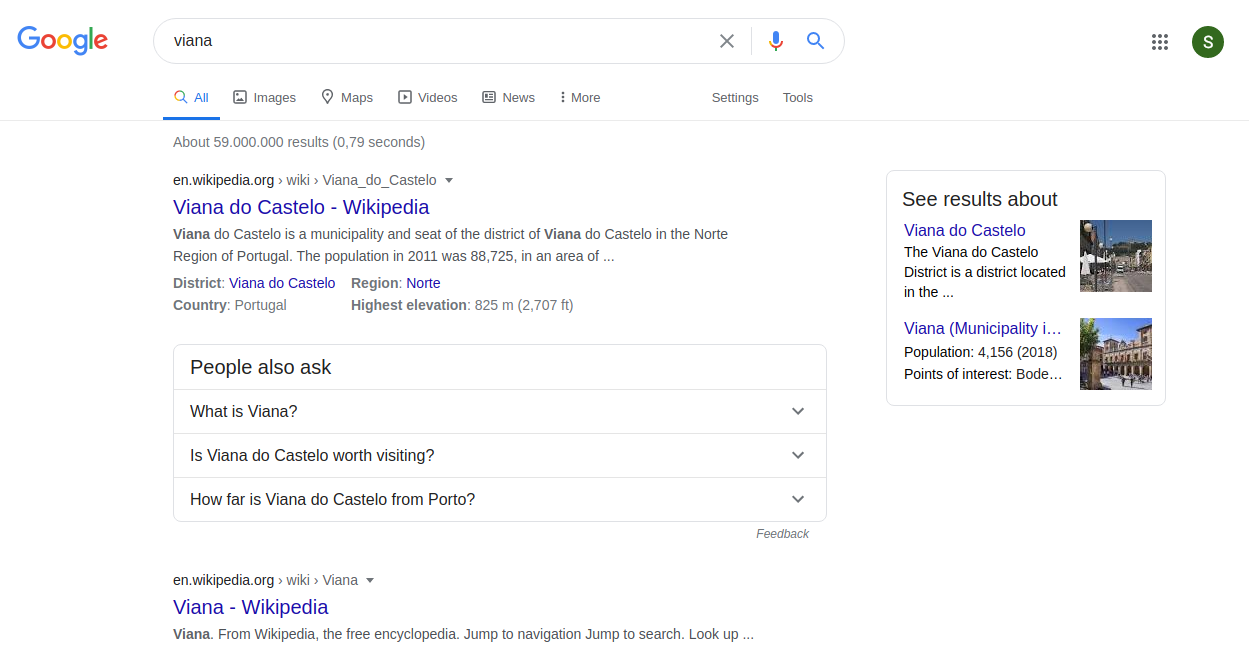Image resolution: width=1249 pixels, height=658 pixels.
Task: Open the Viana do Castelo - Wikipedia result
Action: [x=301, y=207]
